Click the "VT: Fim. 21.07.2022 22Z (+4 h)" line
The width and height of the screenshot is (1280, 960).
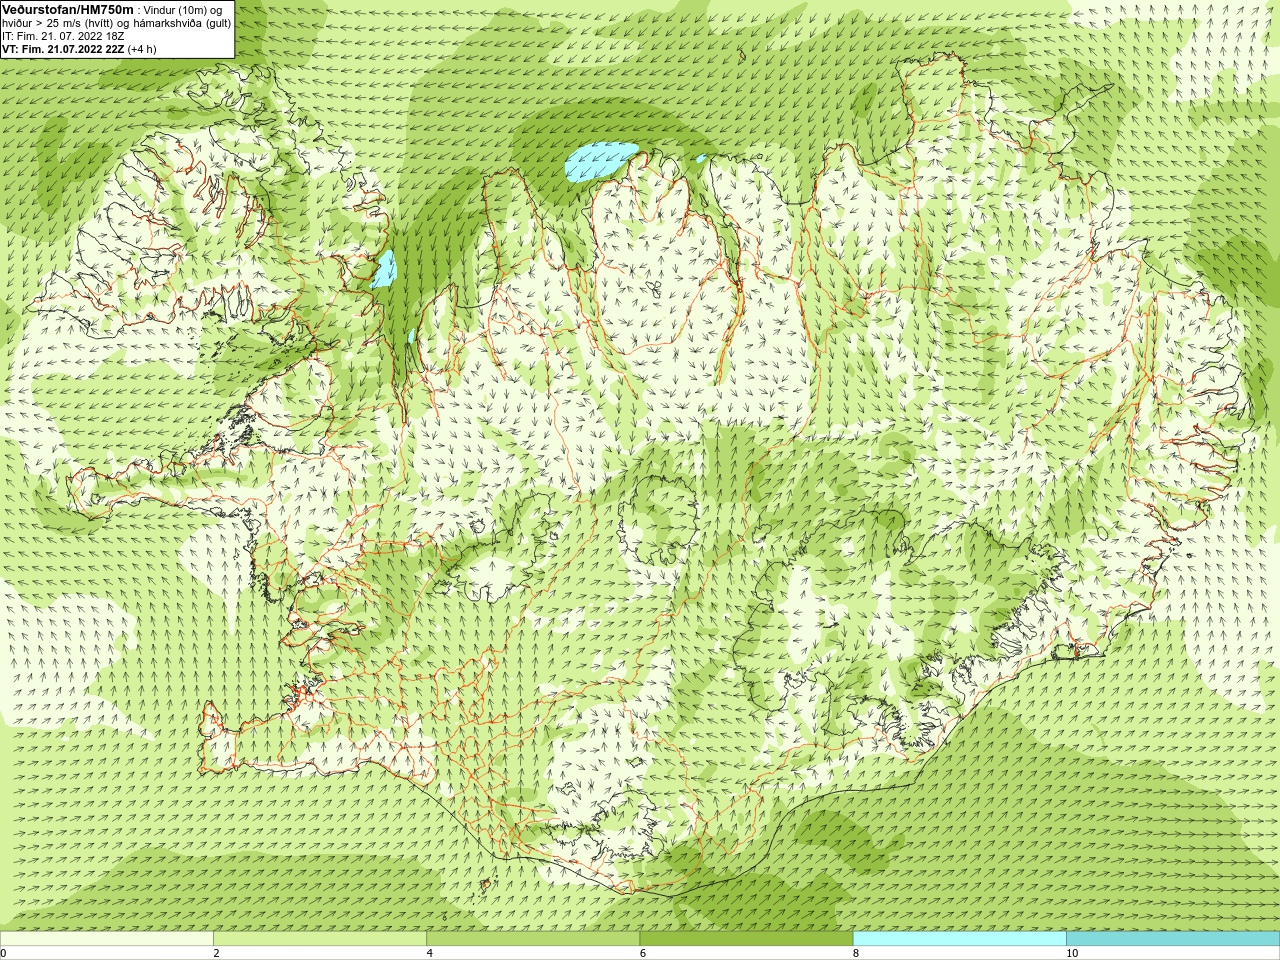click(x=79, y=49)
